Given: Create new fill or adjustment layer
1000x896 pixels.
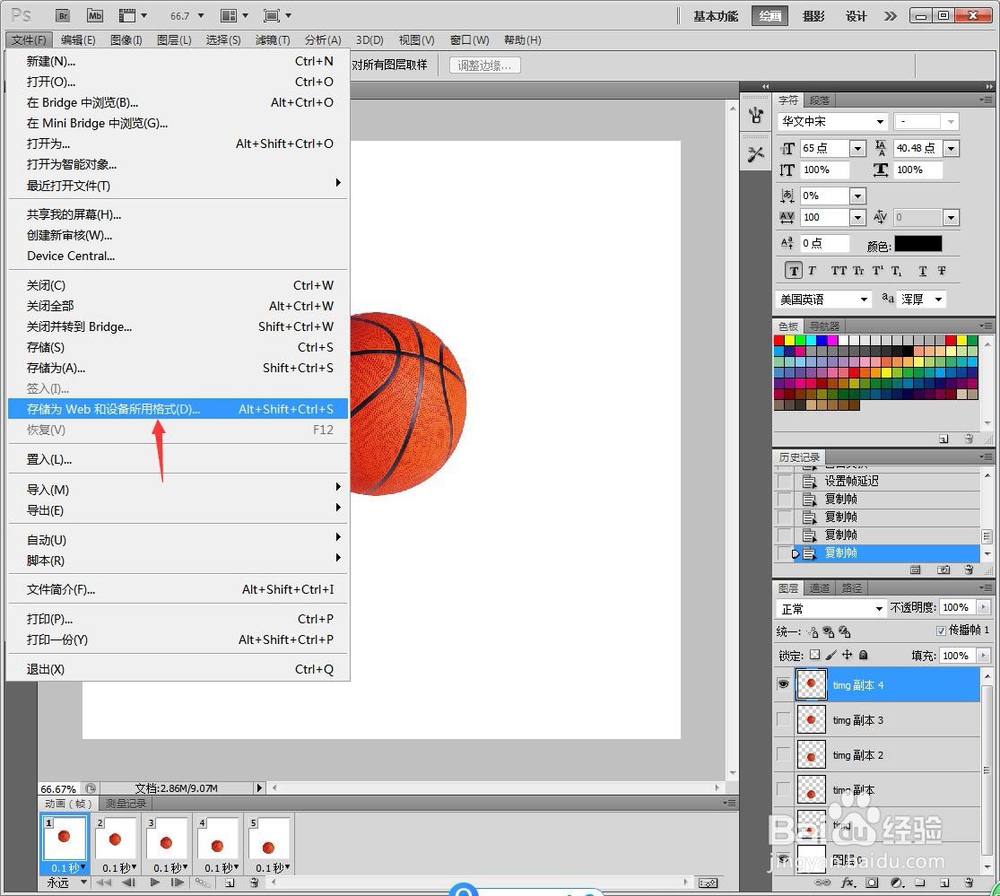Looking at the screenshot, I should coord(897,883).
